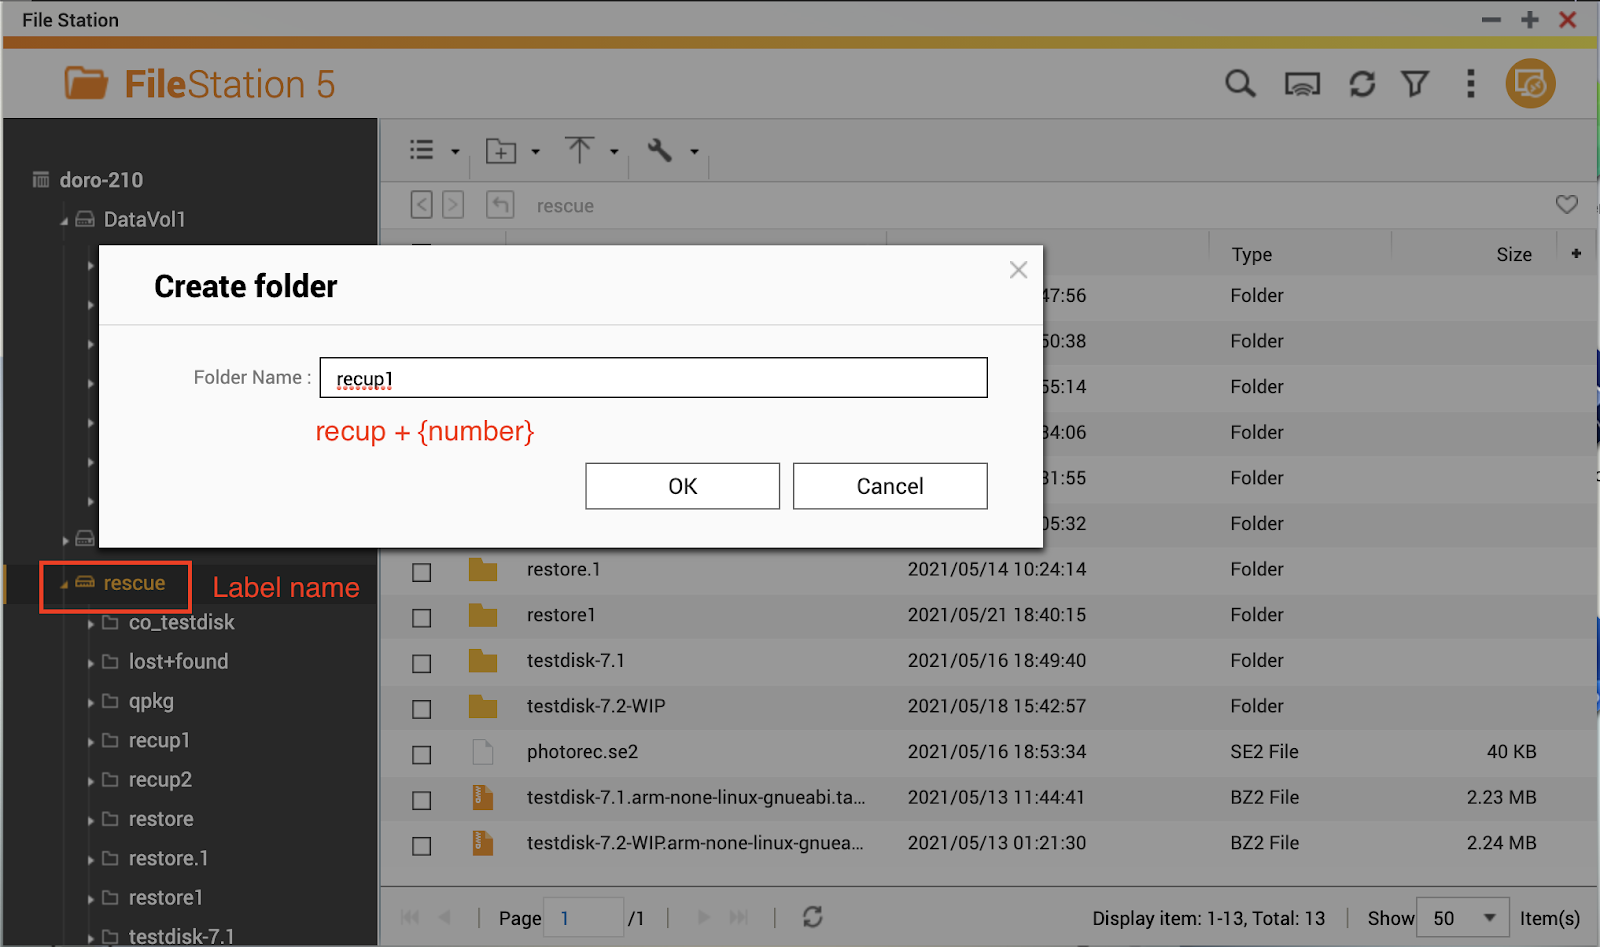Expand the recup1 tree folder

point(90,742)
